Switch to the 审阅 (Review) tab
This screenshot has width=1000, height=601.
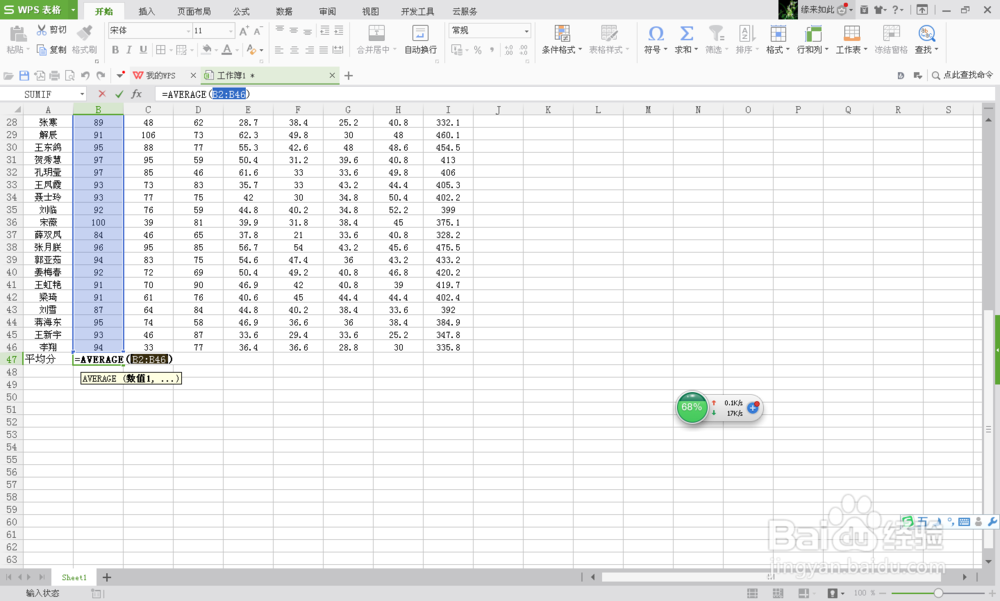click(x=327, y=11)
